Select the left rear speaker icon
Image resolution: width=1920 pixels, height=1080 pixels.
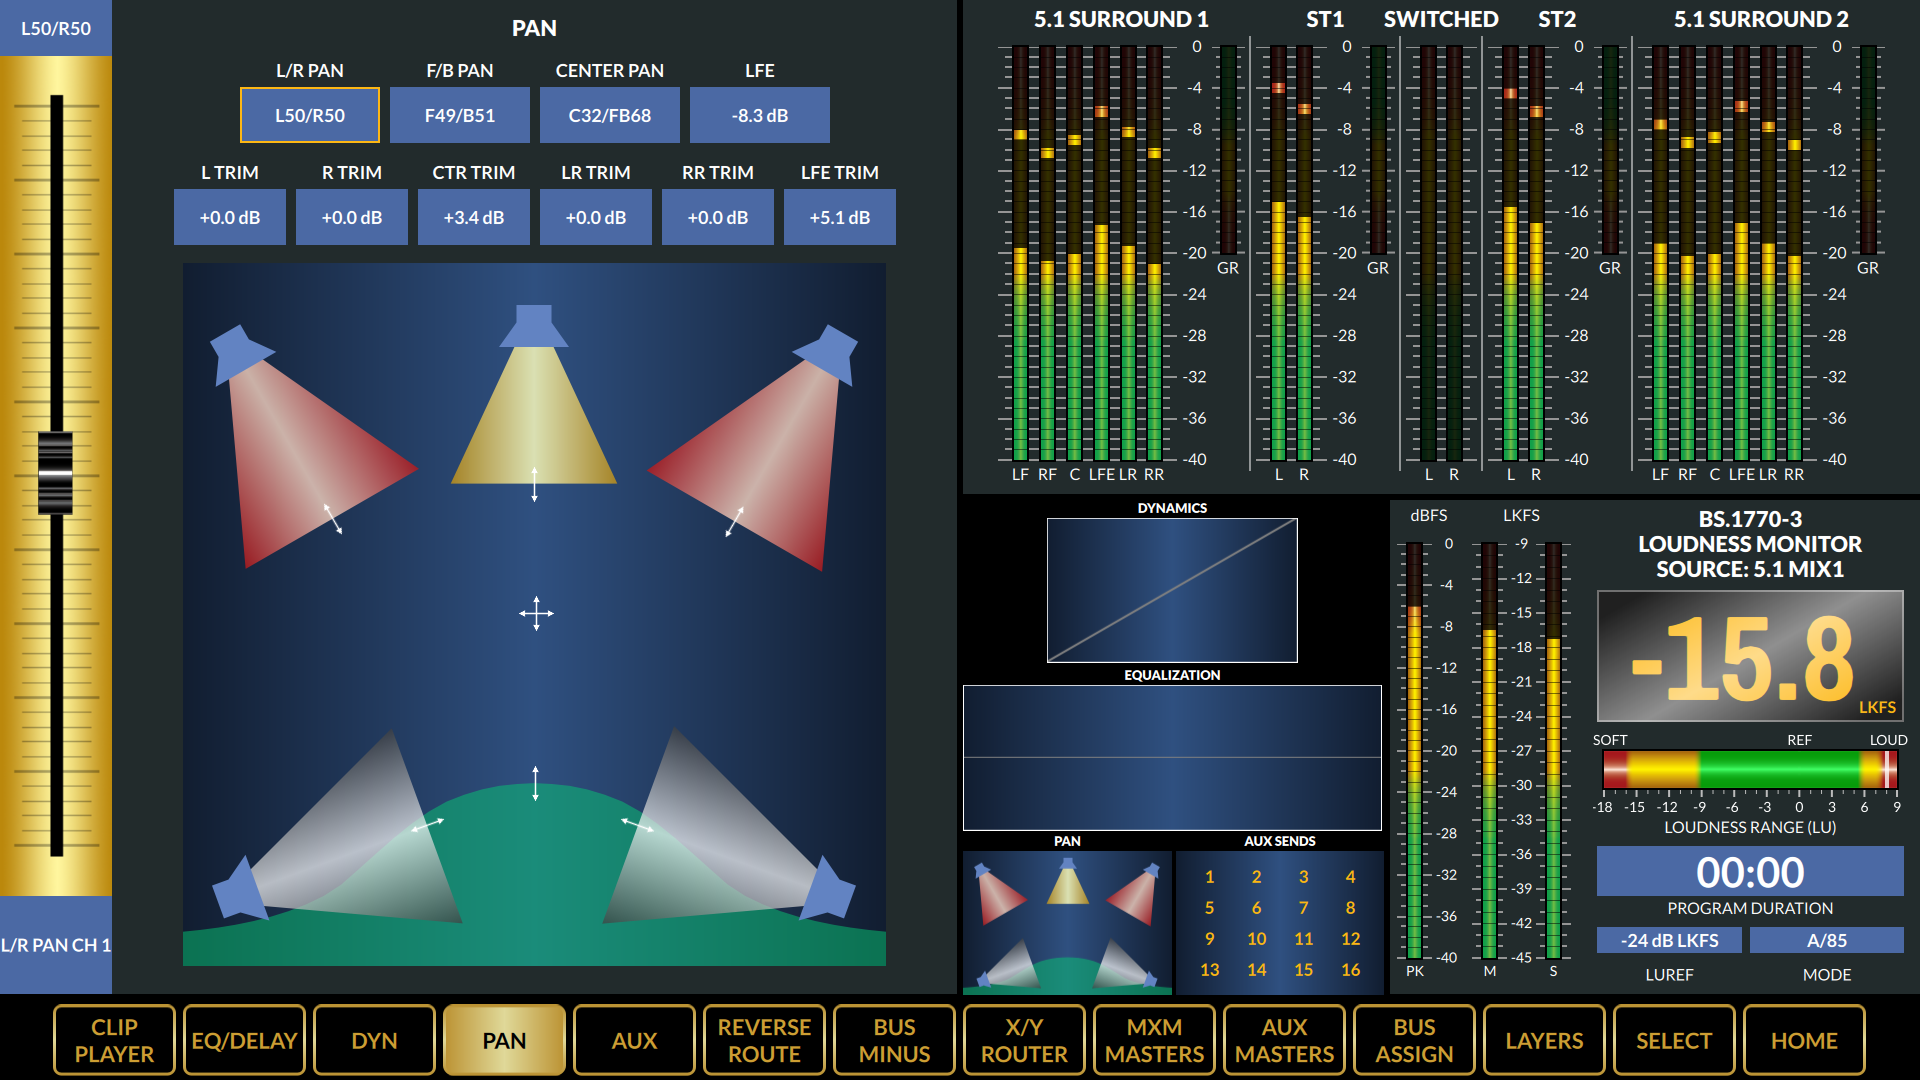(x=238, y=888)
